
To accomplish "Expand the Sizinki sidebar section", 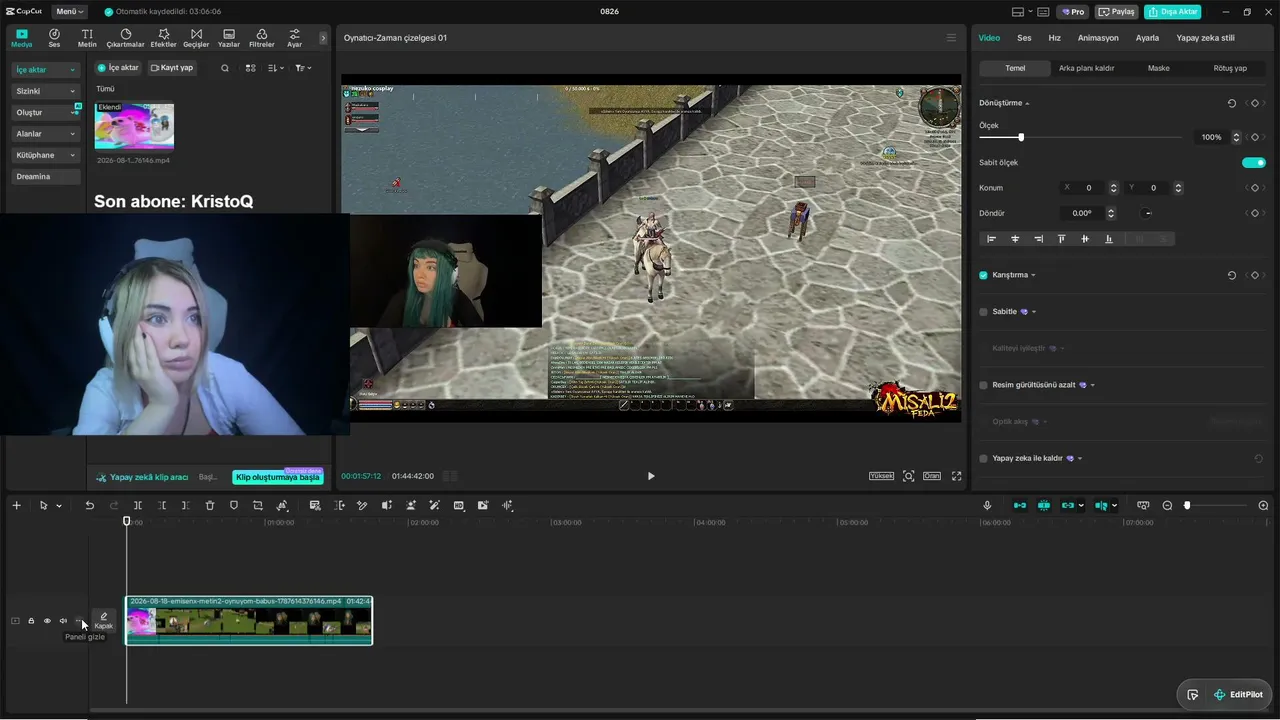I will (x=46, y=91).
